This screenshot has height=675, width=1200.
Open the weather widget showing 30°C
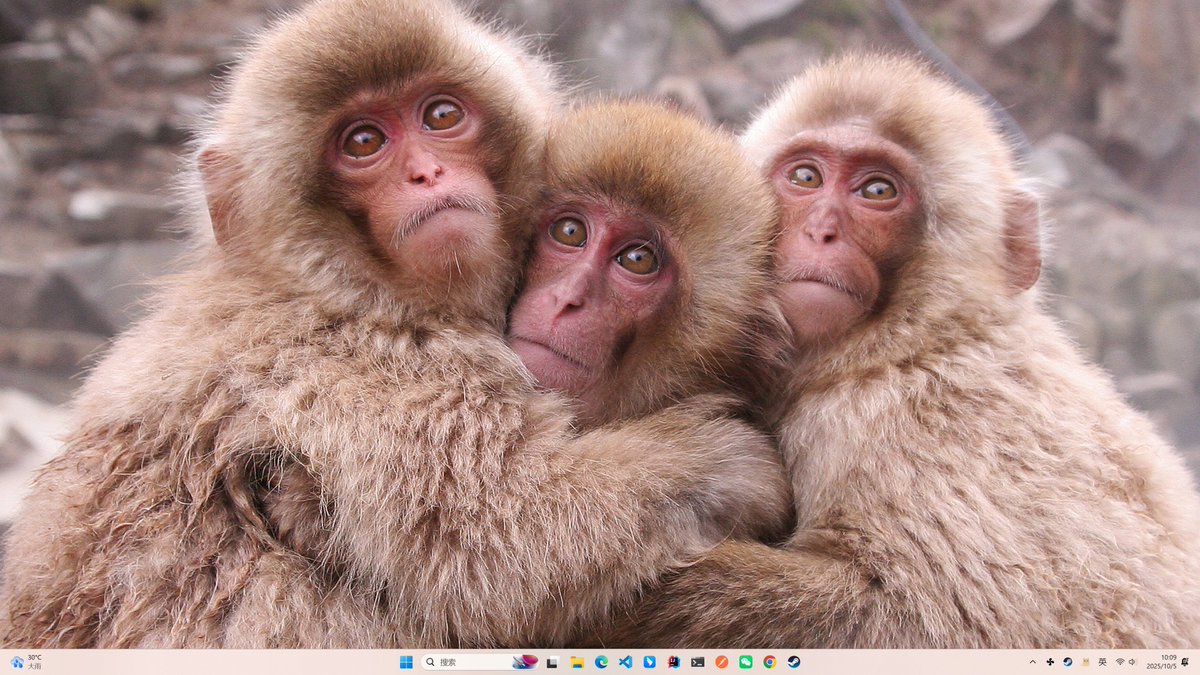(27, 662)
